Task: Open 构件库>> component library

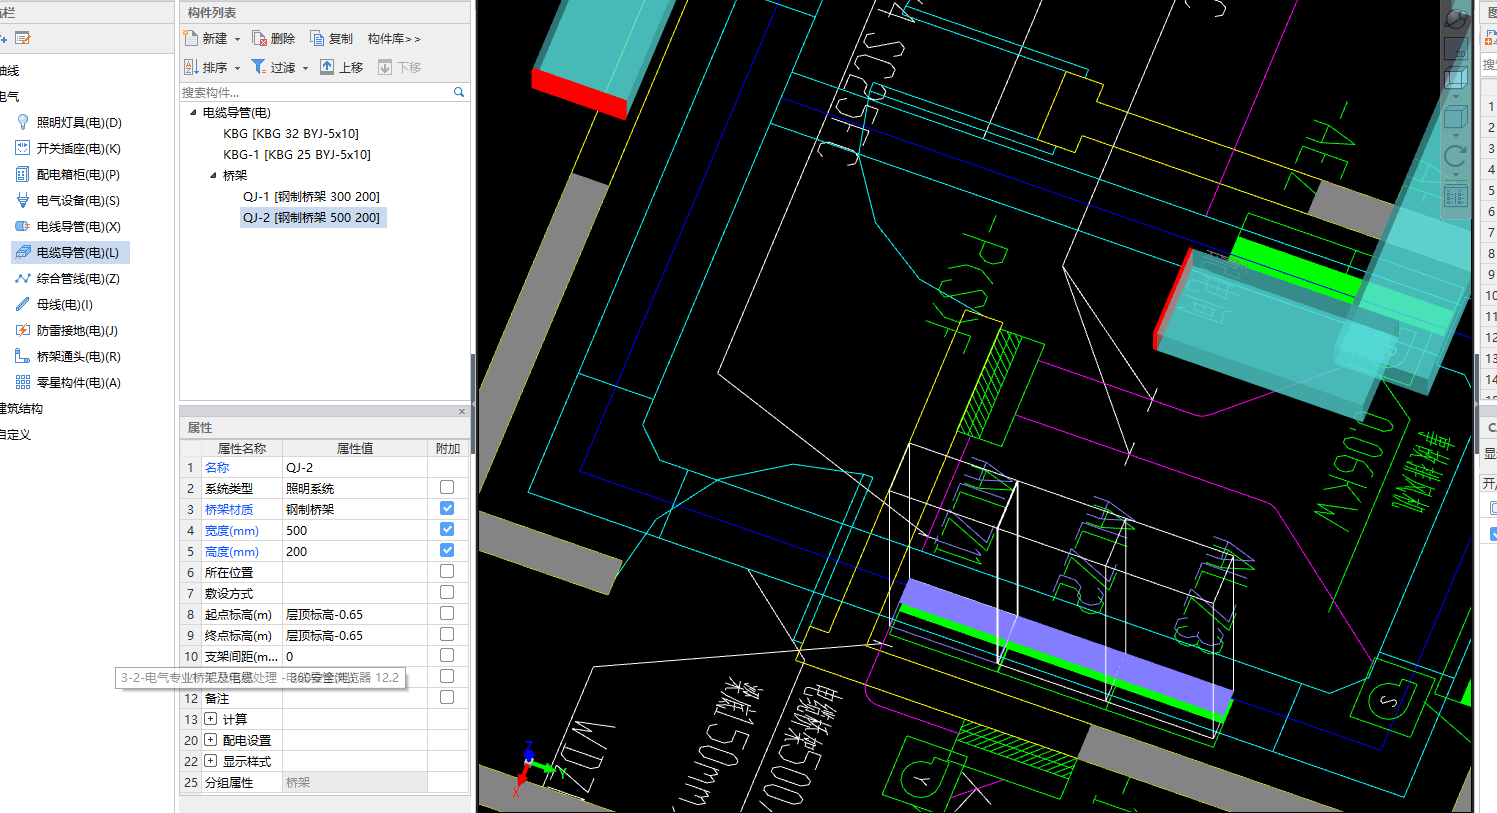Action: coord(394,38)
